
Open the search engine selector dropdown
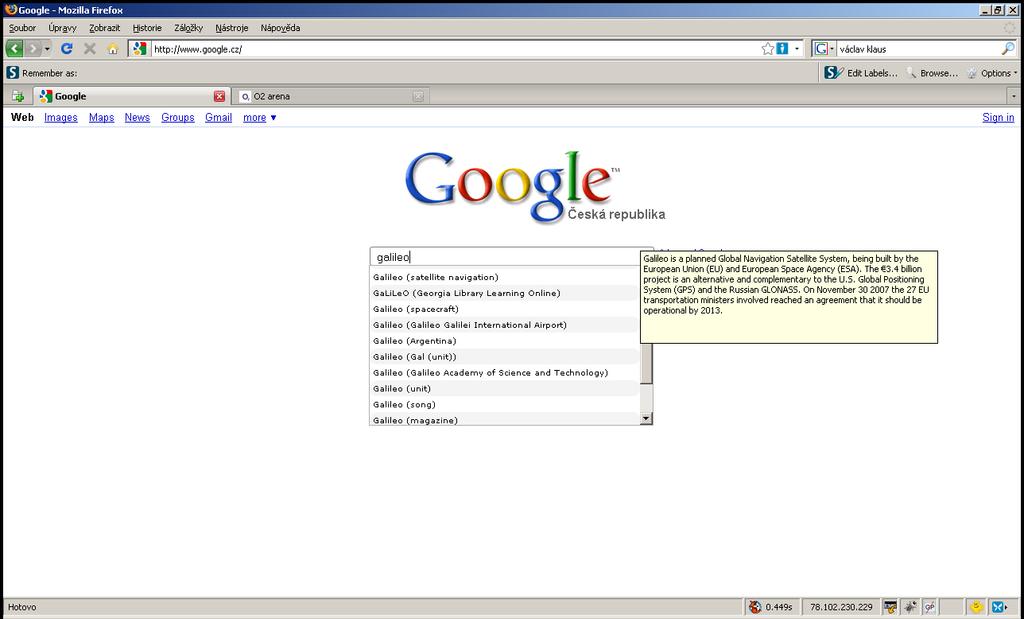click(824, 49)
